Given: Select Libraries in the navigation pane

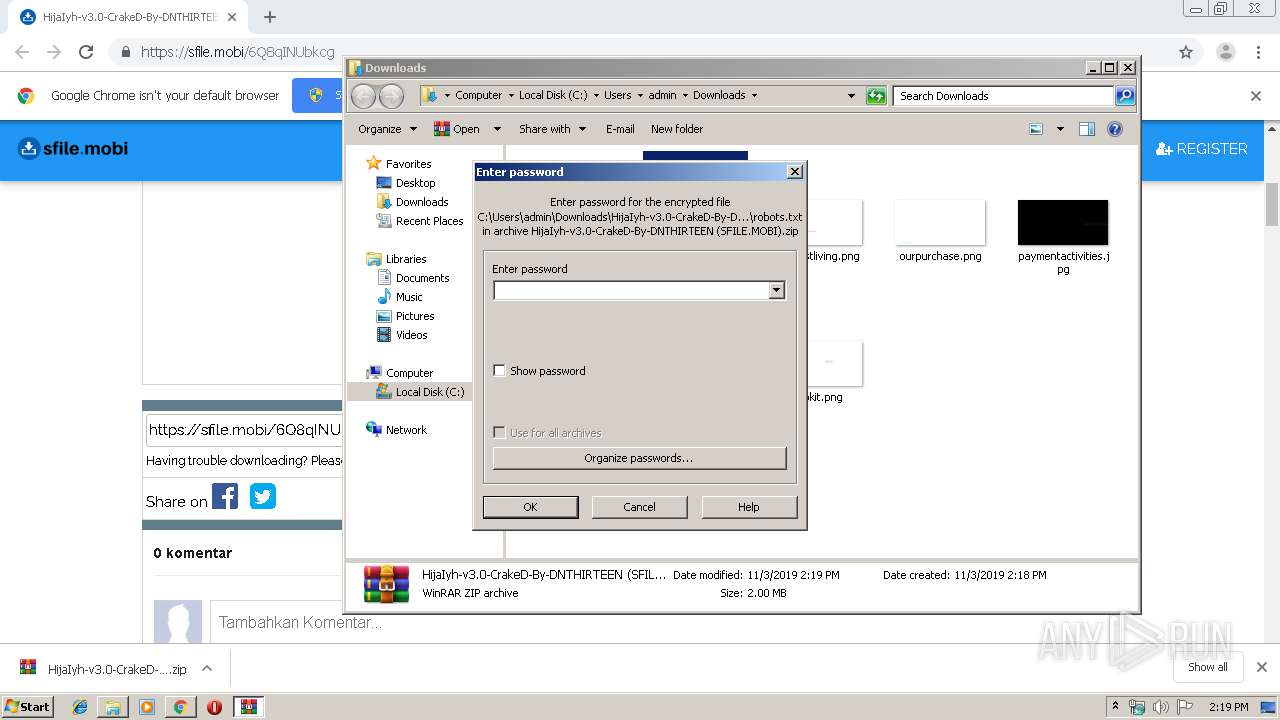Looking at the screenshot, I should 406,259.
